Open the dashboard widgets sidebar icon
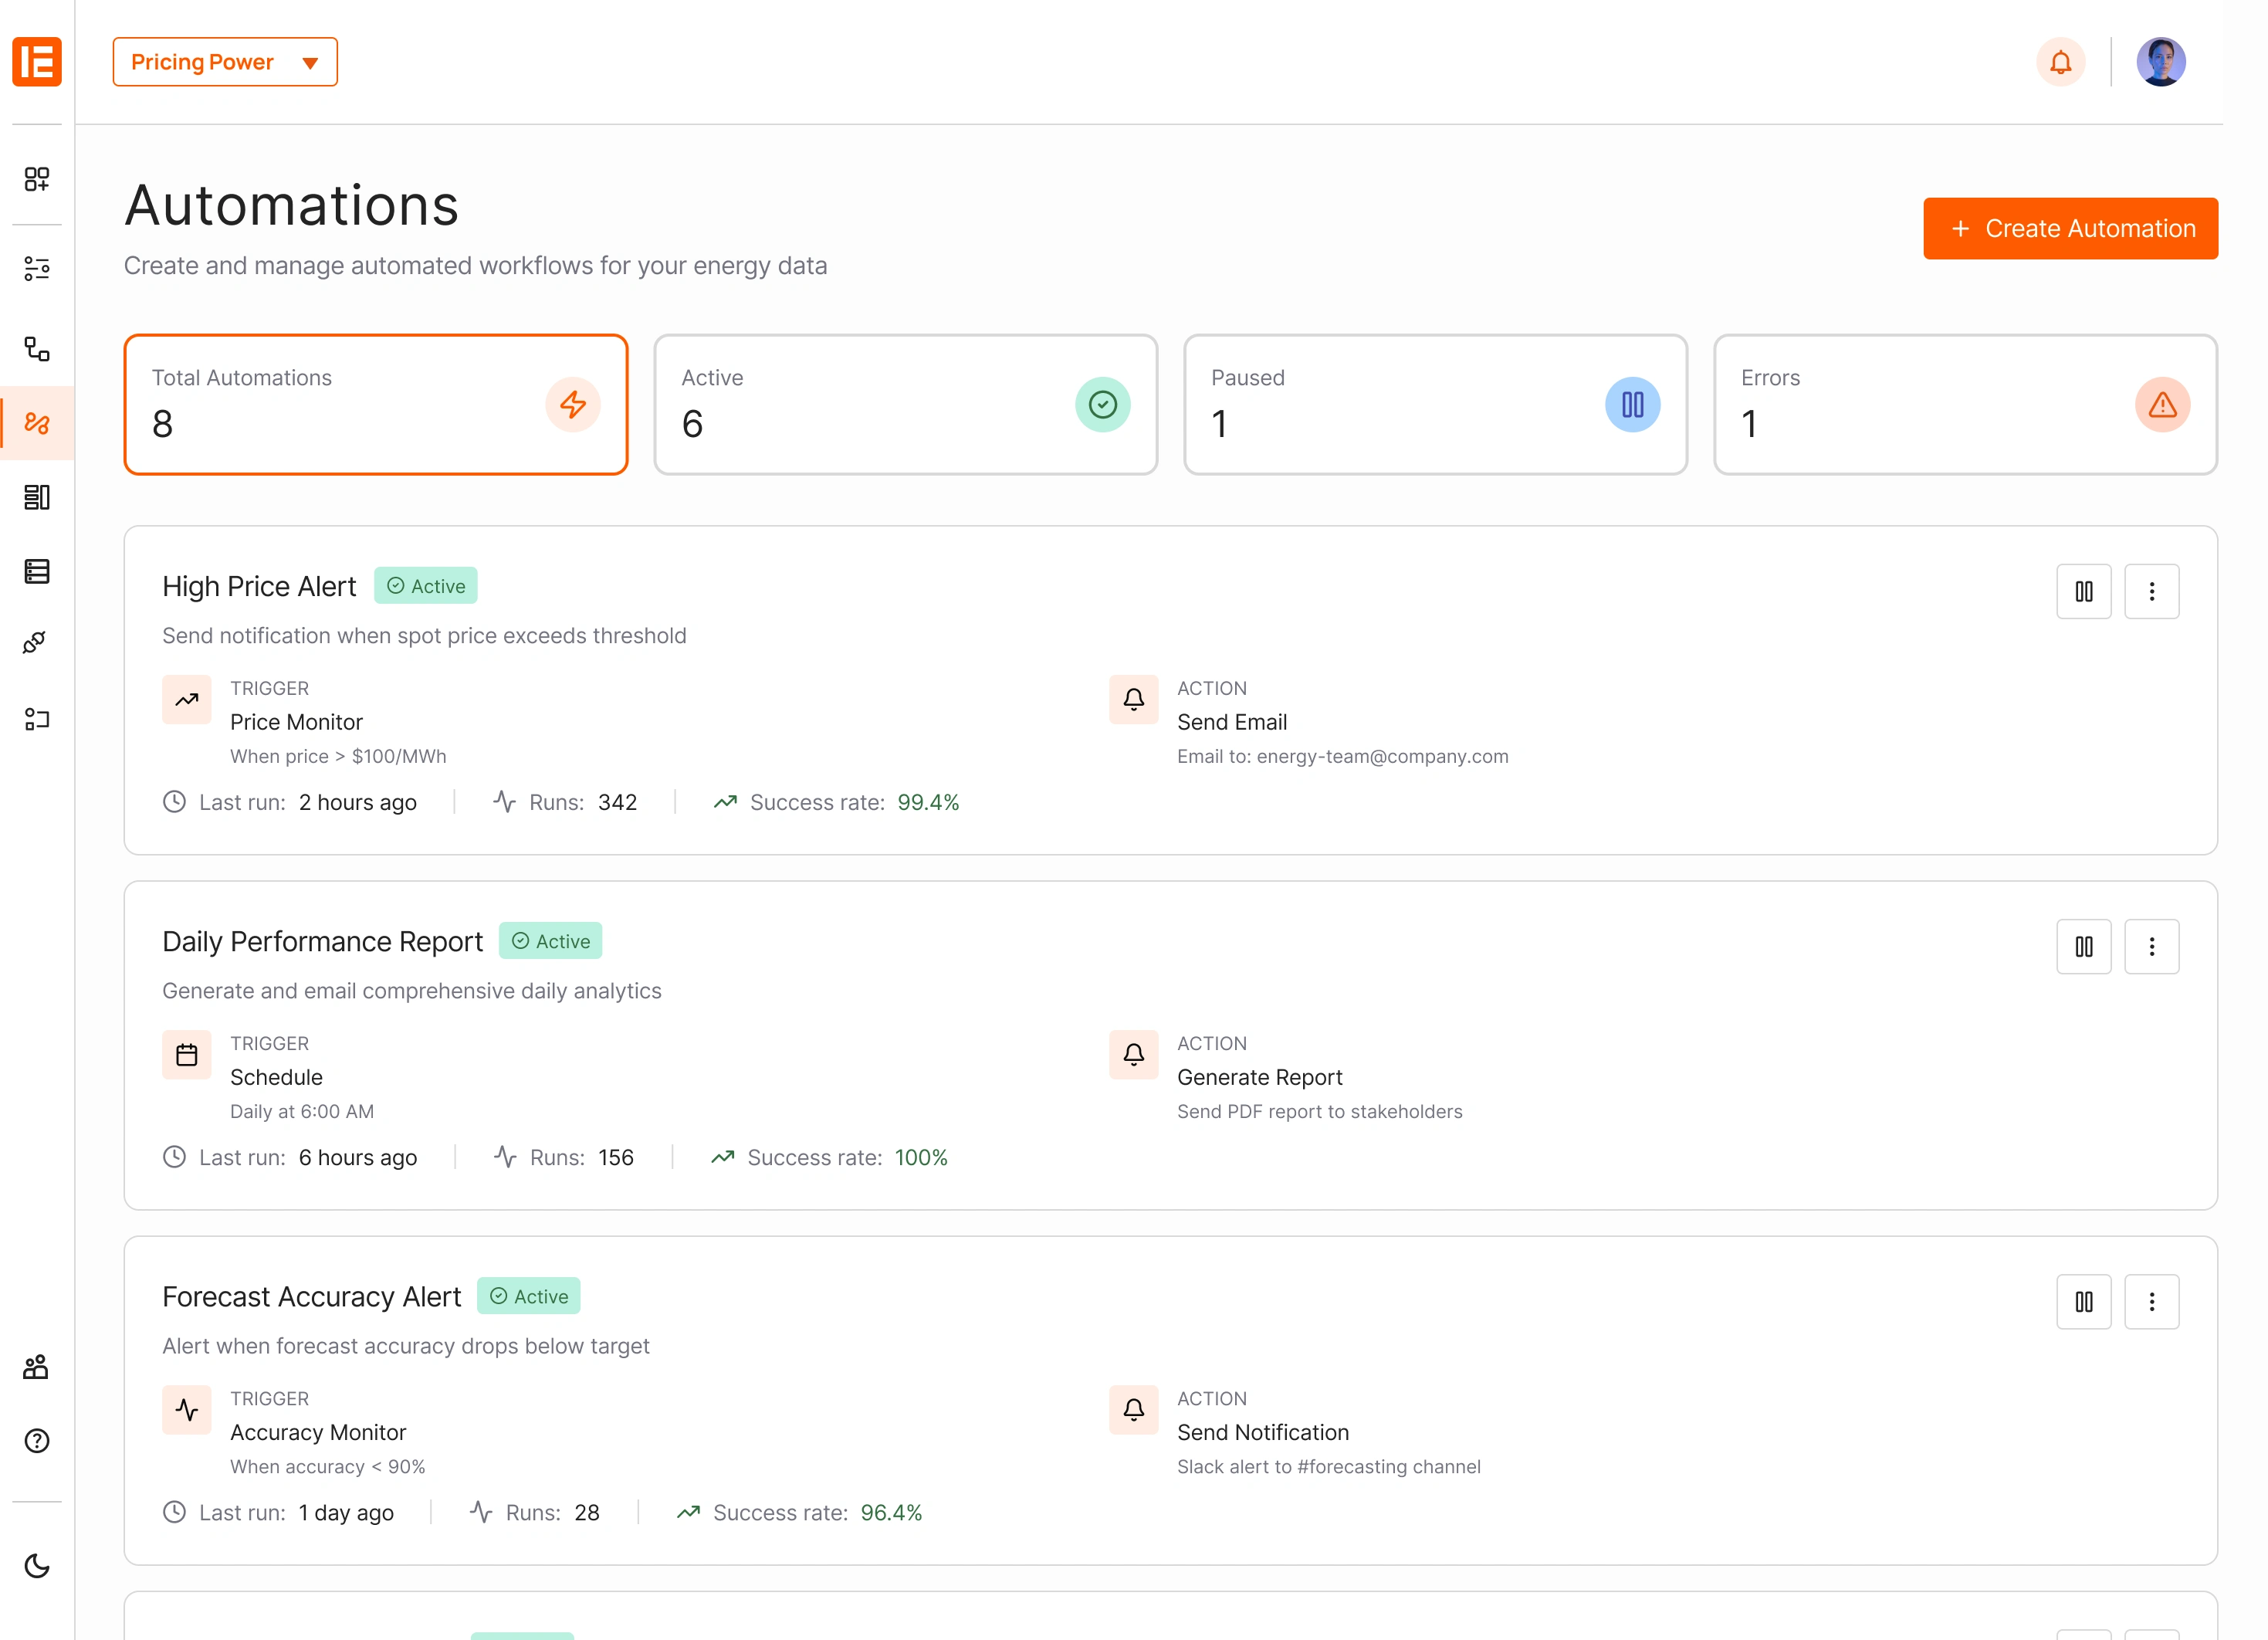This screenshot has height=1640, width=2268. 37,179
